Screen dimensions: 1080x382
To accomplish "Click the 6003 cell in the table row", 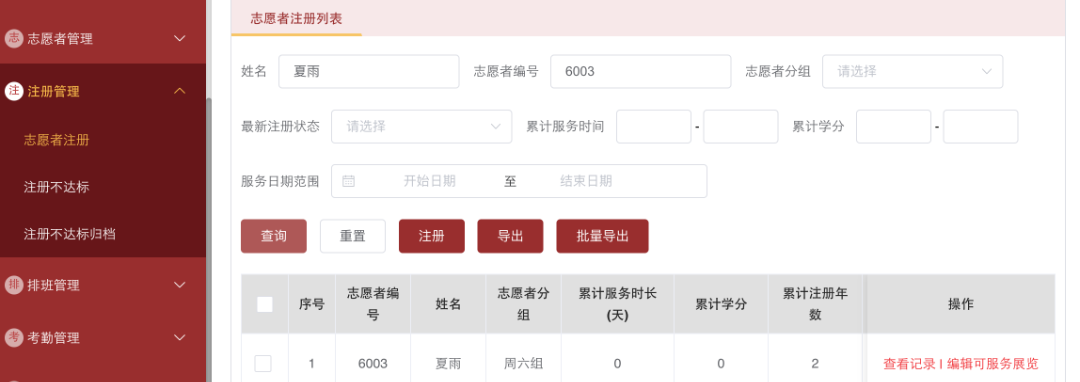I will [373, 363].
